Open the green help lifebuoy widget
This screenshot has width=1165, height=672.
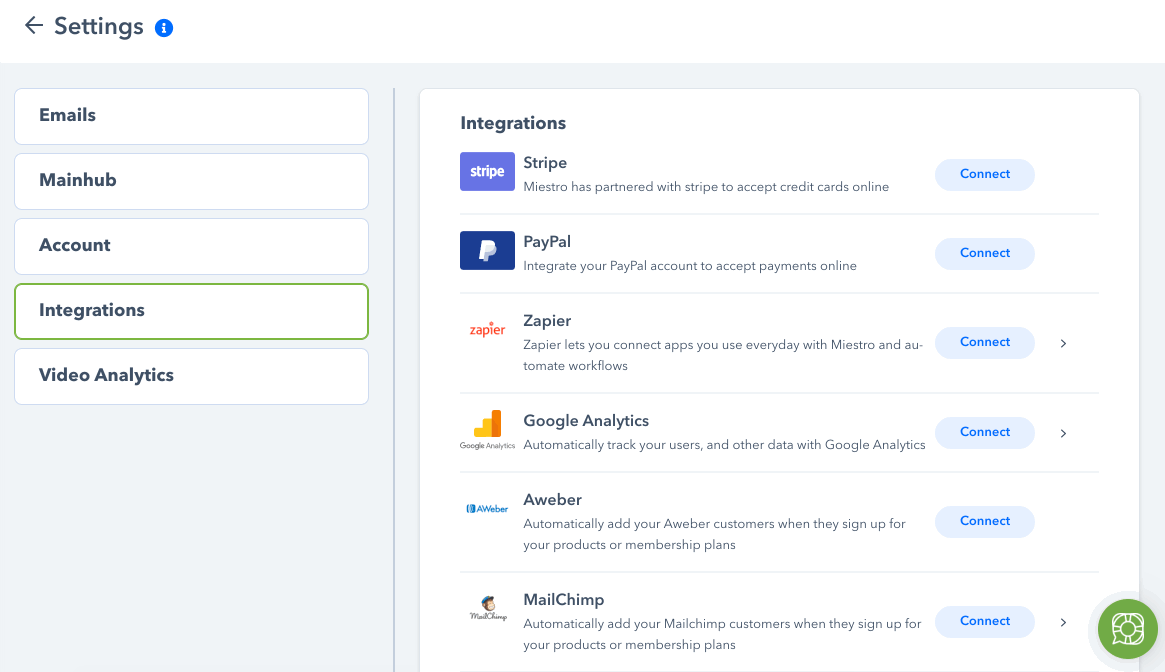point(1128,629)
